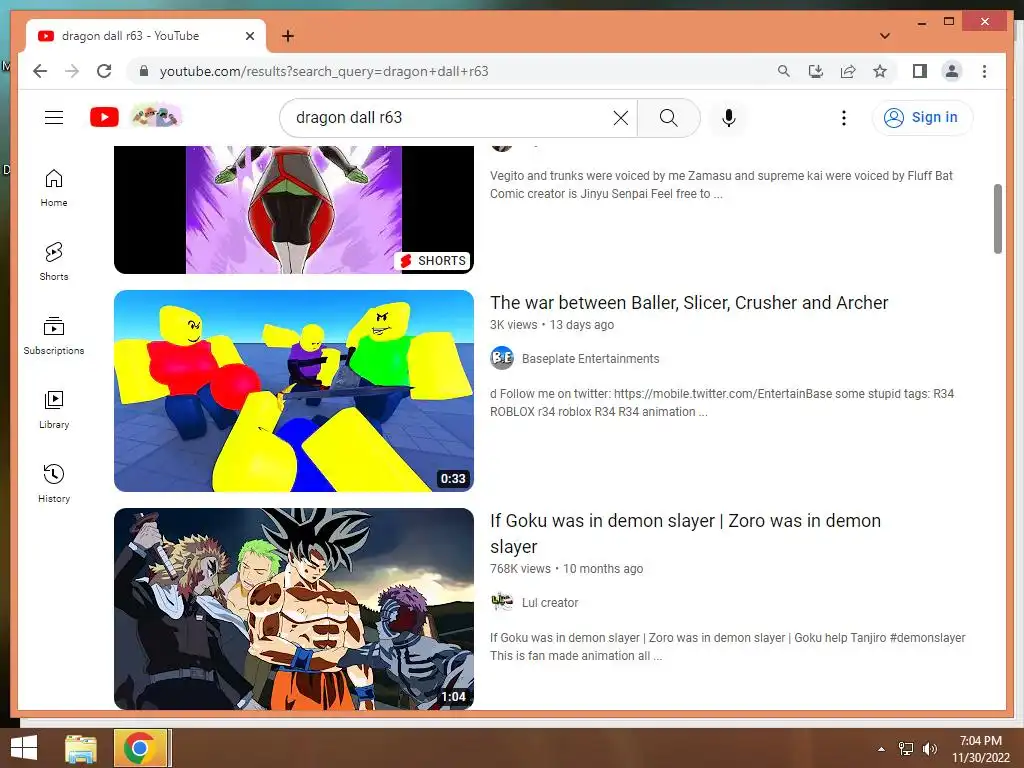The width and height of the screenshot is (1024, 768).
Task: Click Lul creator channel avatar
Action: tap(502, 602)
